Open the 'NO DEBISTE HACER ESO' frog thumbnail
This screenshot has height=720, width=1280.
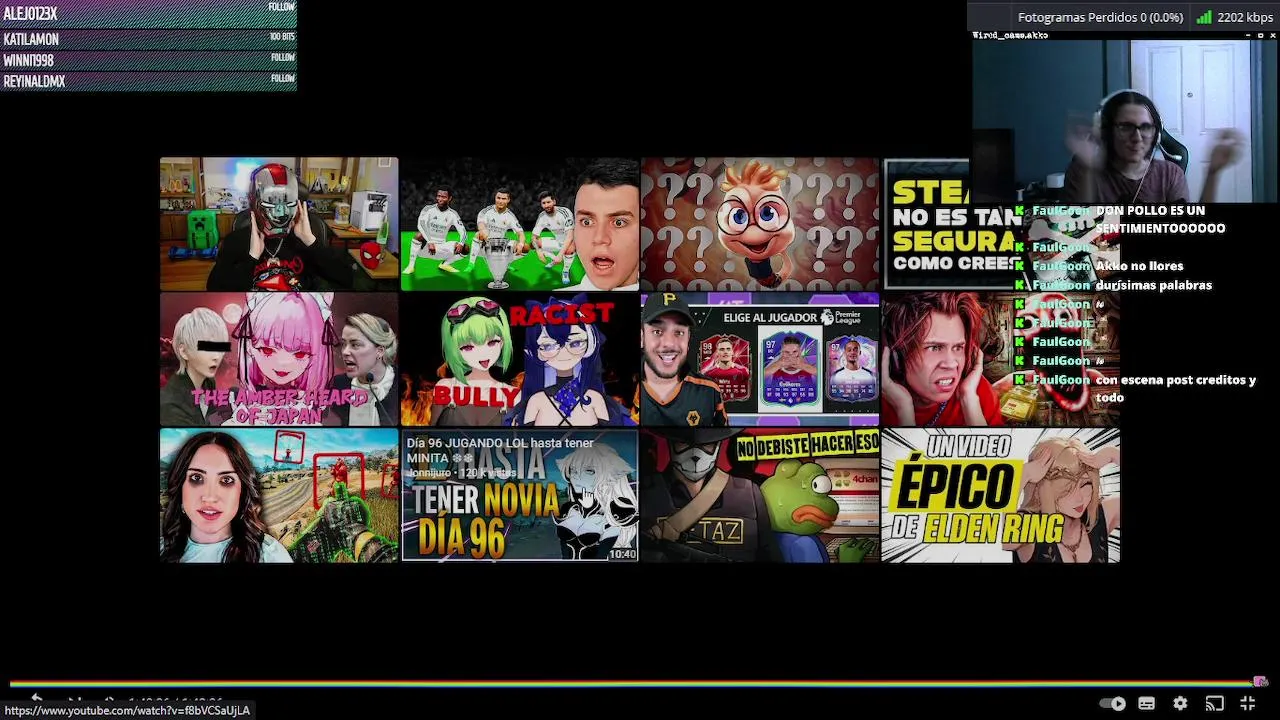tap(760, 496)
